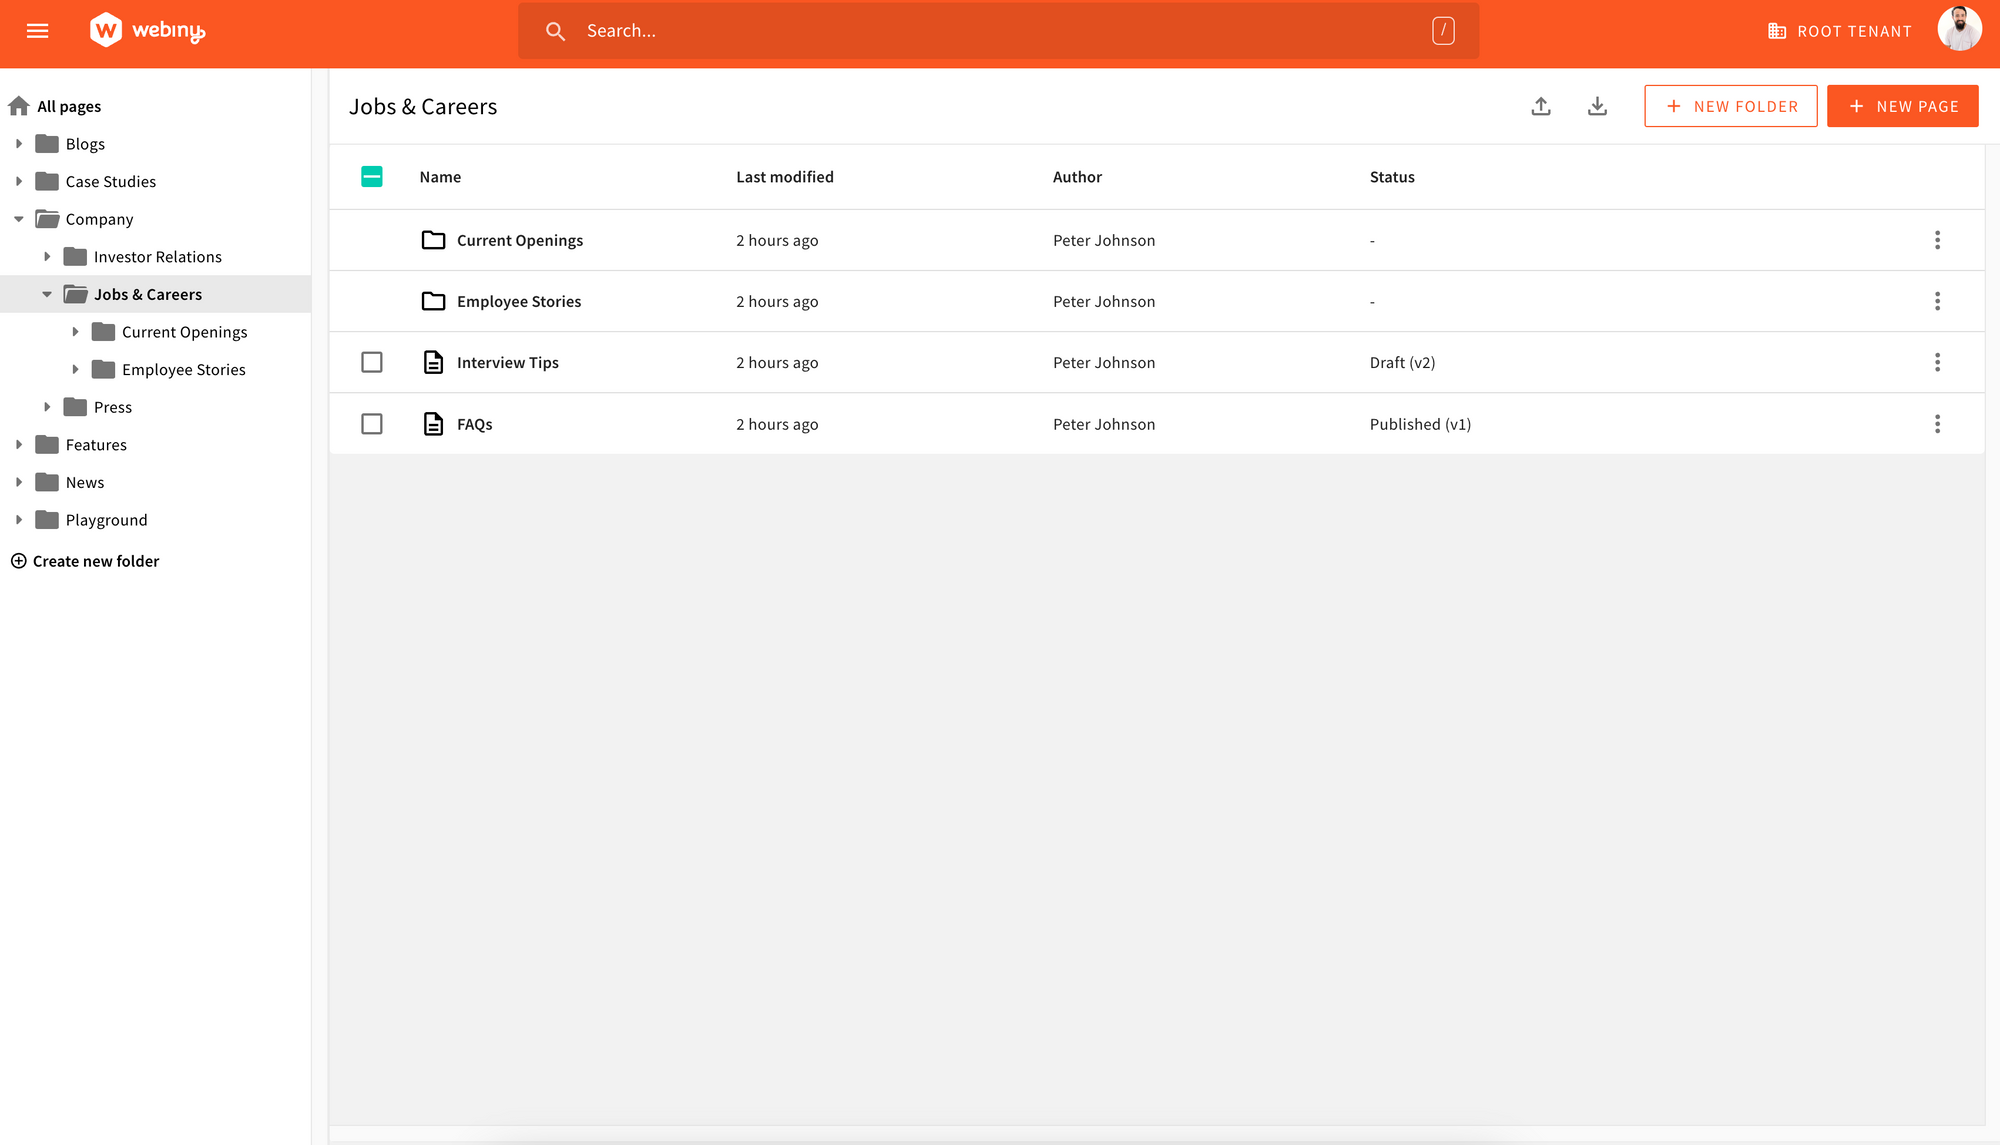Click the keyboard shortcut slash icon
The height and width of the screenshot is (1145, 2000).
tap(1444, 30)
